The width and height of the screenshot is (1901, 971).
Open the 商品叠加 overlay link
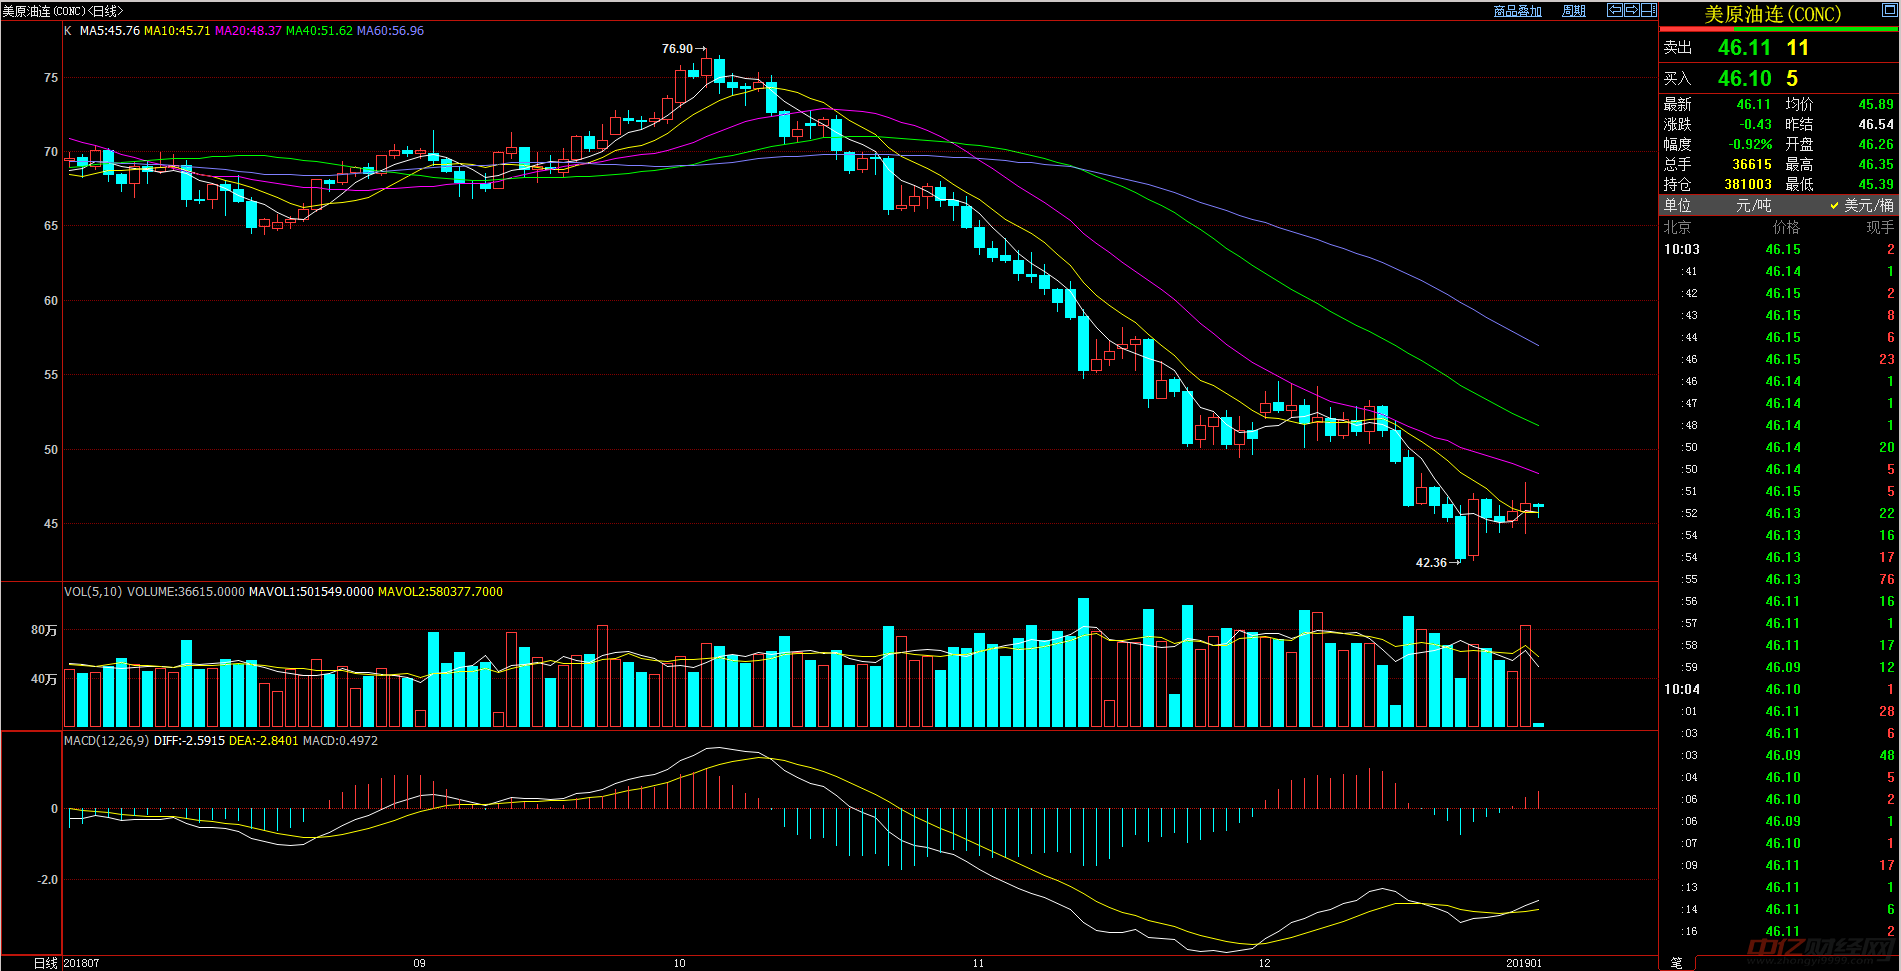(1517, 11)
